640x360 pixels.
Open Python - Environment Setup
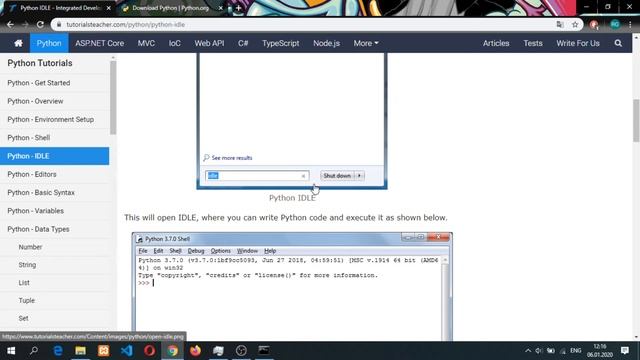(55, 120)
